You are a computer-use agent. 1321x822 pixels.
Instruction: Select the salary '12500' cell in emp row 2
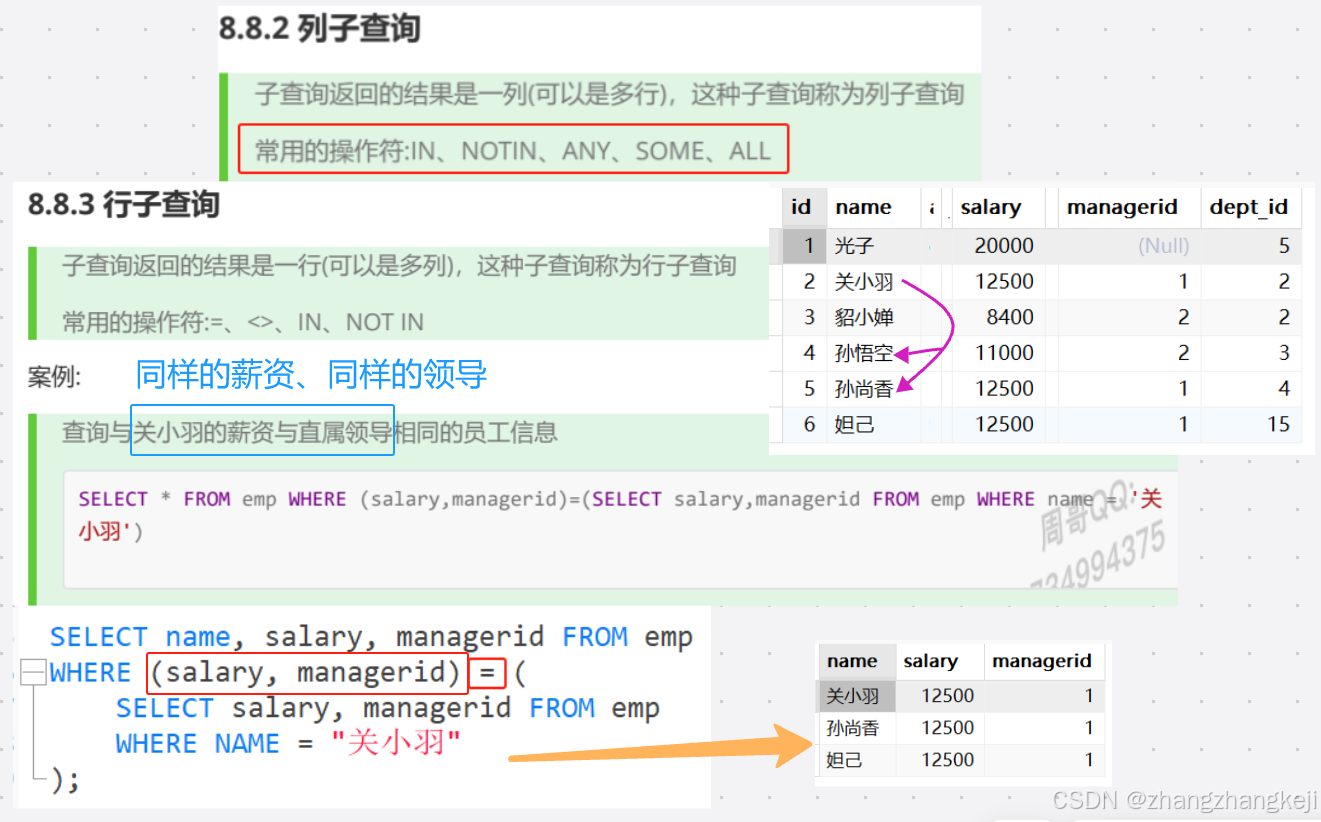click(x=997, y=282)
